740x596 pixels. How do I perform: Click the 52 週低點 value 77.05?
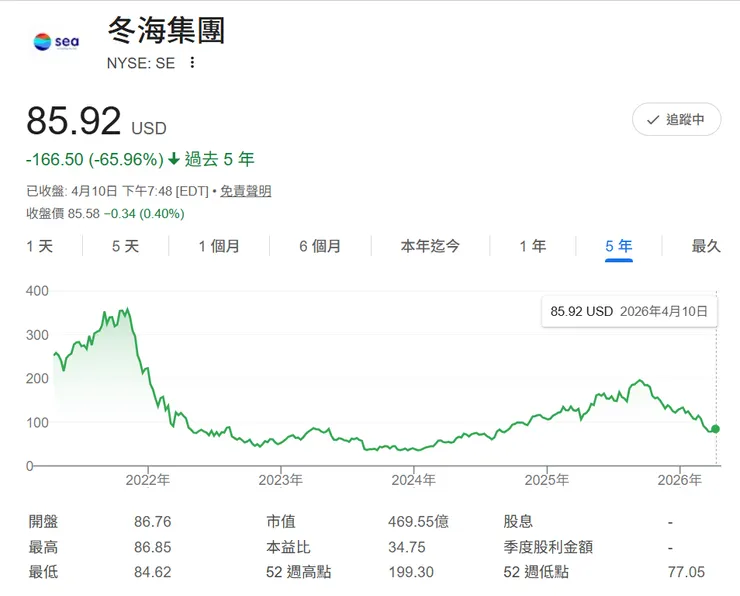[x=686, y=572]
